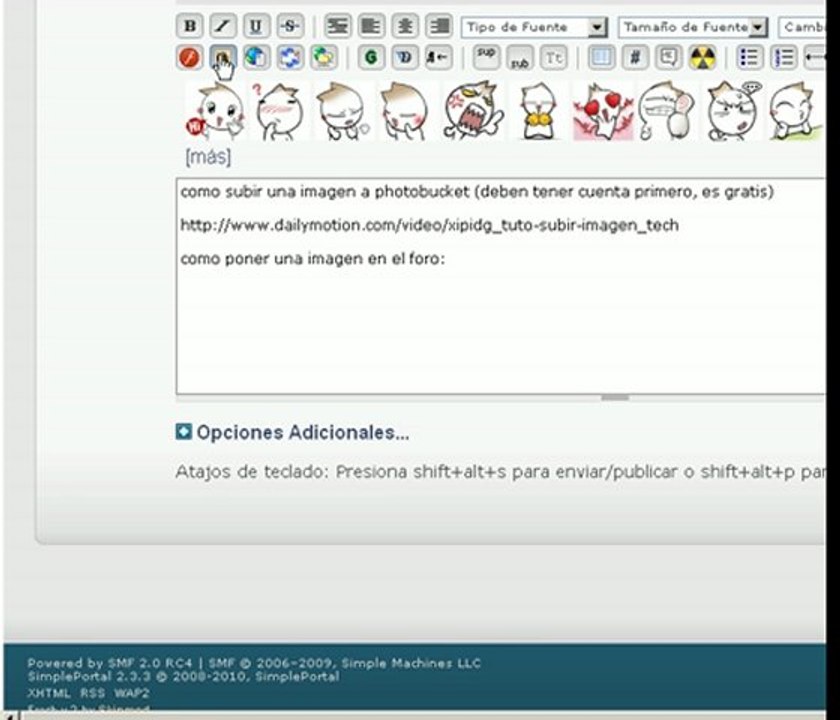Insert marquee moving text
The image size is (840, 720).
pyautogui.click(x=439, y=57)
